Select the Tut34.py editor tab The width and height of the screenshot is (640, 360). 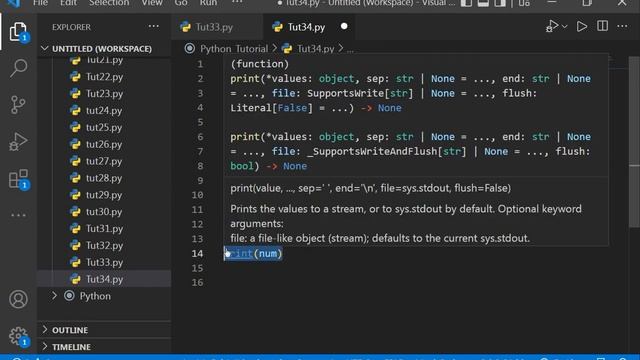pos(309,27)
